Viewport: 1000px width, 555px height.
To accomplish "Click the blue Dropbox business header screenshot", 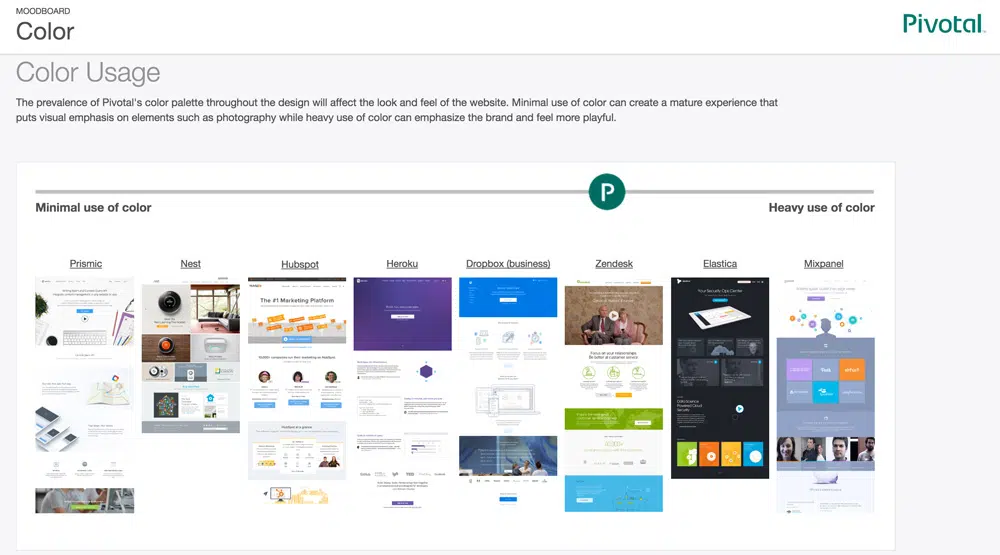I will click(508, 297).
